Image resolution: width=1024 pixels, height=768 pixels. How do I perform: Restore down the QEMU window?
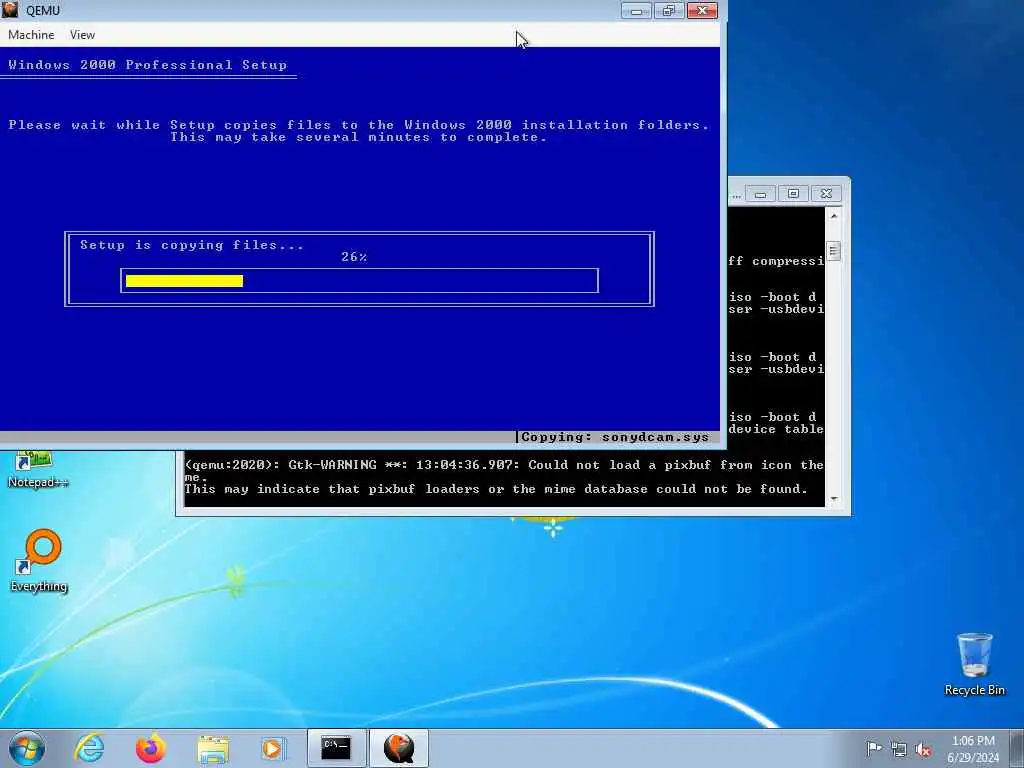(669, 10)
